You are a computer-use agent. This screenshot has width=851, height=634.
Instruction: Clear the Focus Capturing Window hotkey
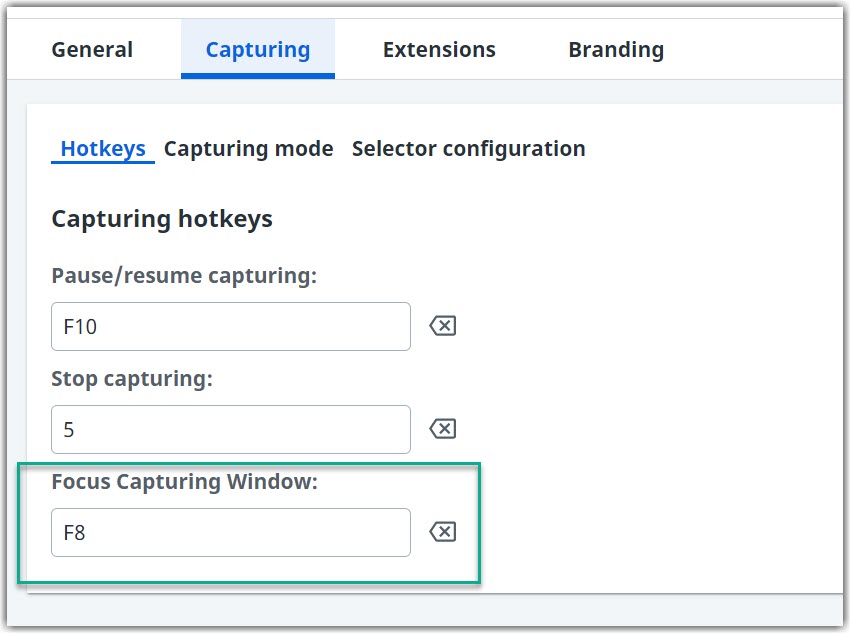pos(443,532)
